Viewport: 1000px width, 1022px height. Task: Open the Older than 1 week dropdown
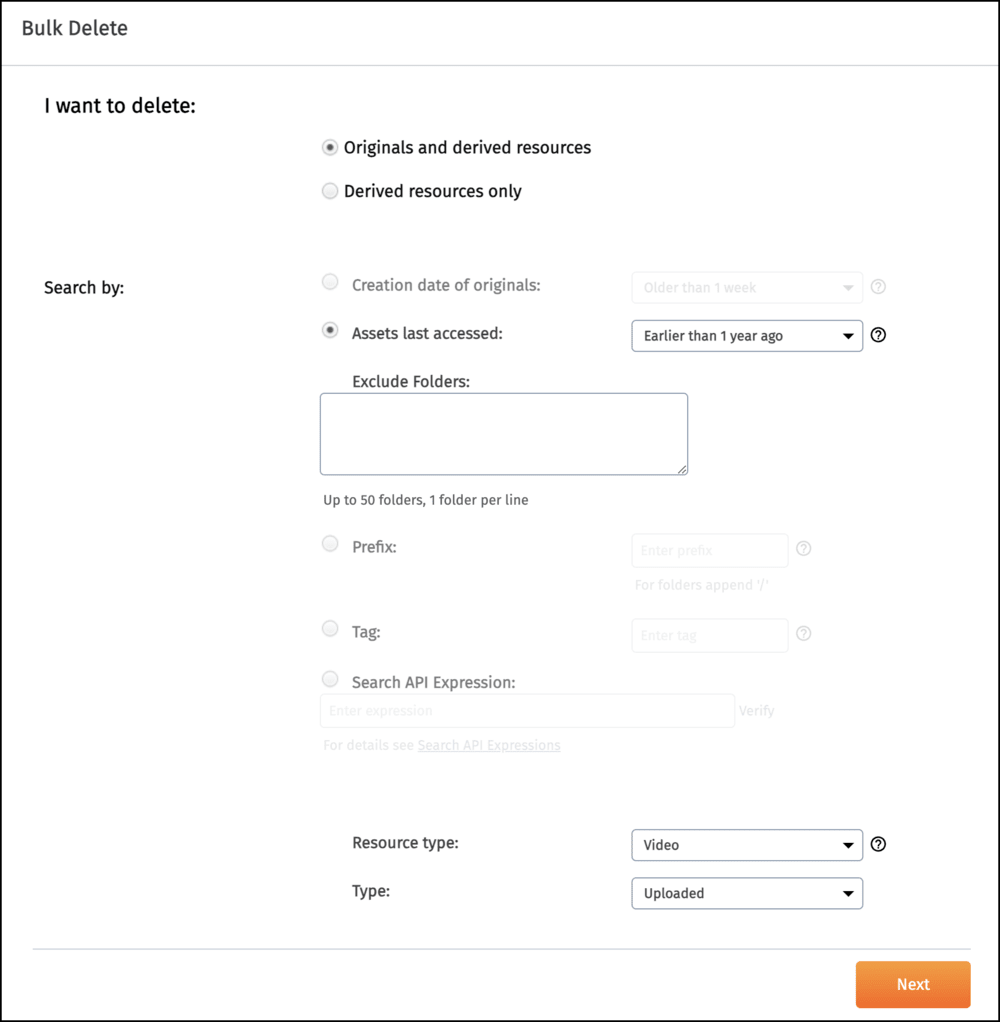[746, 287]
